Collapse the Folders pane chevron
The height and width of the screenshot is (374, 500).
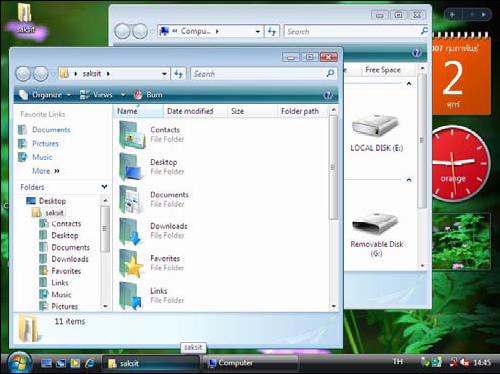pyautogui.click(x=104, y=187)
